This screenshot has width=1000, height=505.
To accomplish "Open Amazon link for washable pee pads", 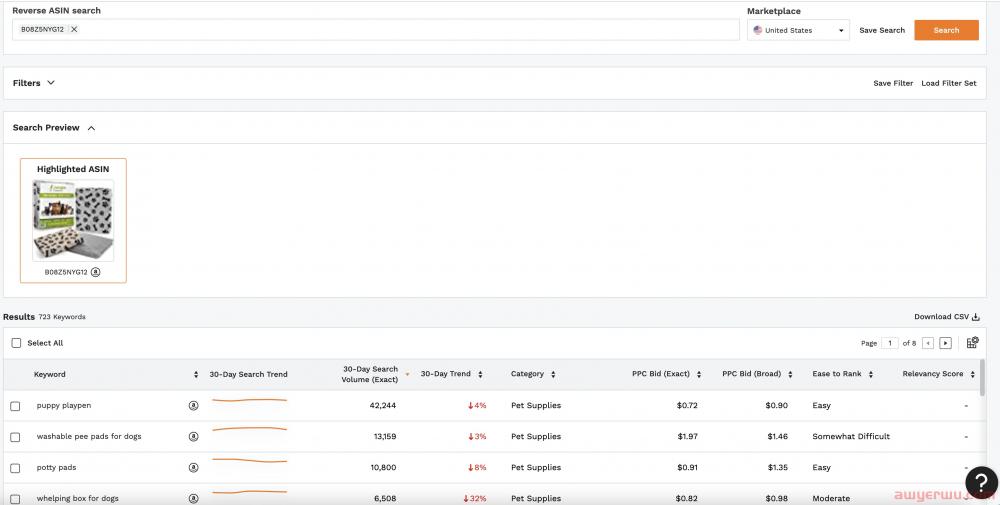I will (x=193, y=437).
